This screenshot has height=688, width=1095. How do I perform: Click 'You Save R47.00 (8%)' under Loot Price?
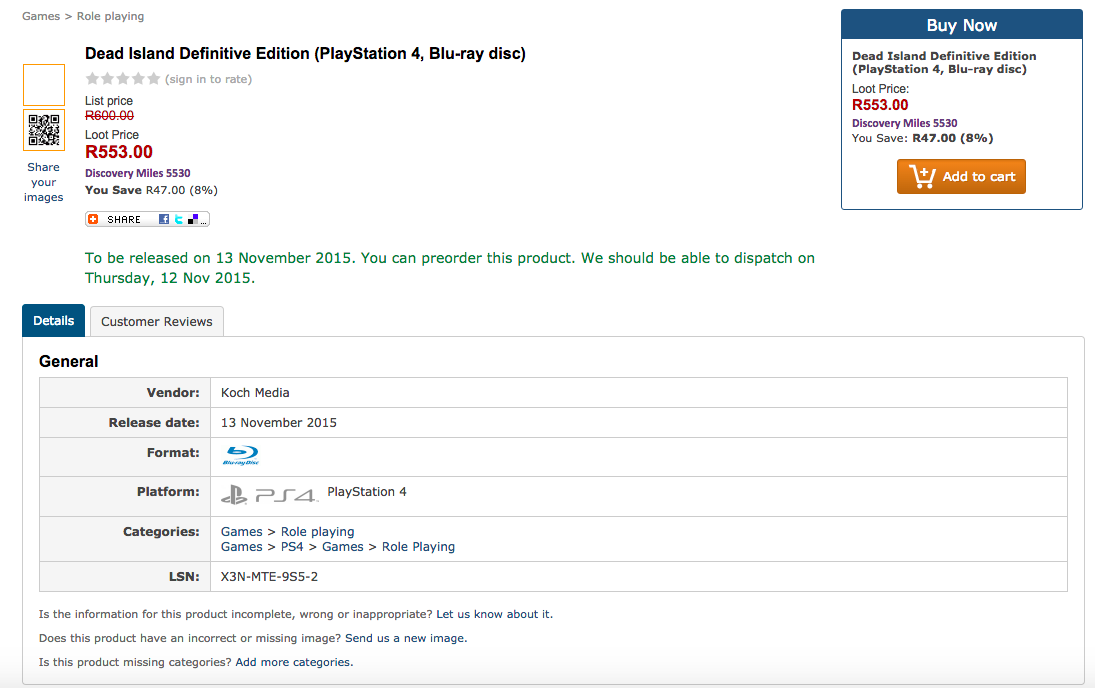(x=152, y=190)
